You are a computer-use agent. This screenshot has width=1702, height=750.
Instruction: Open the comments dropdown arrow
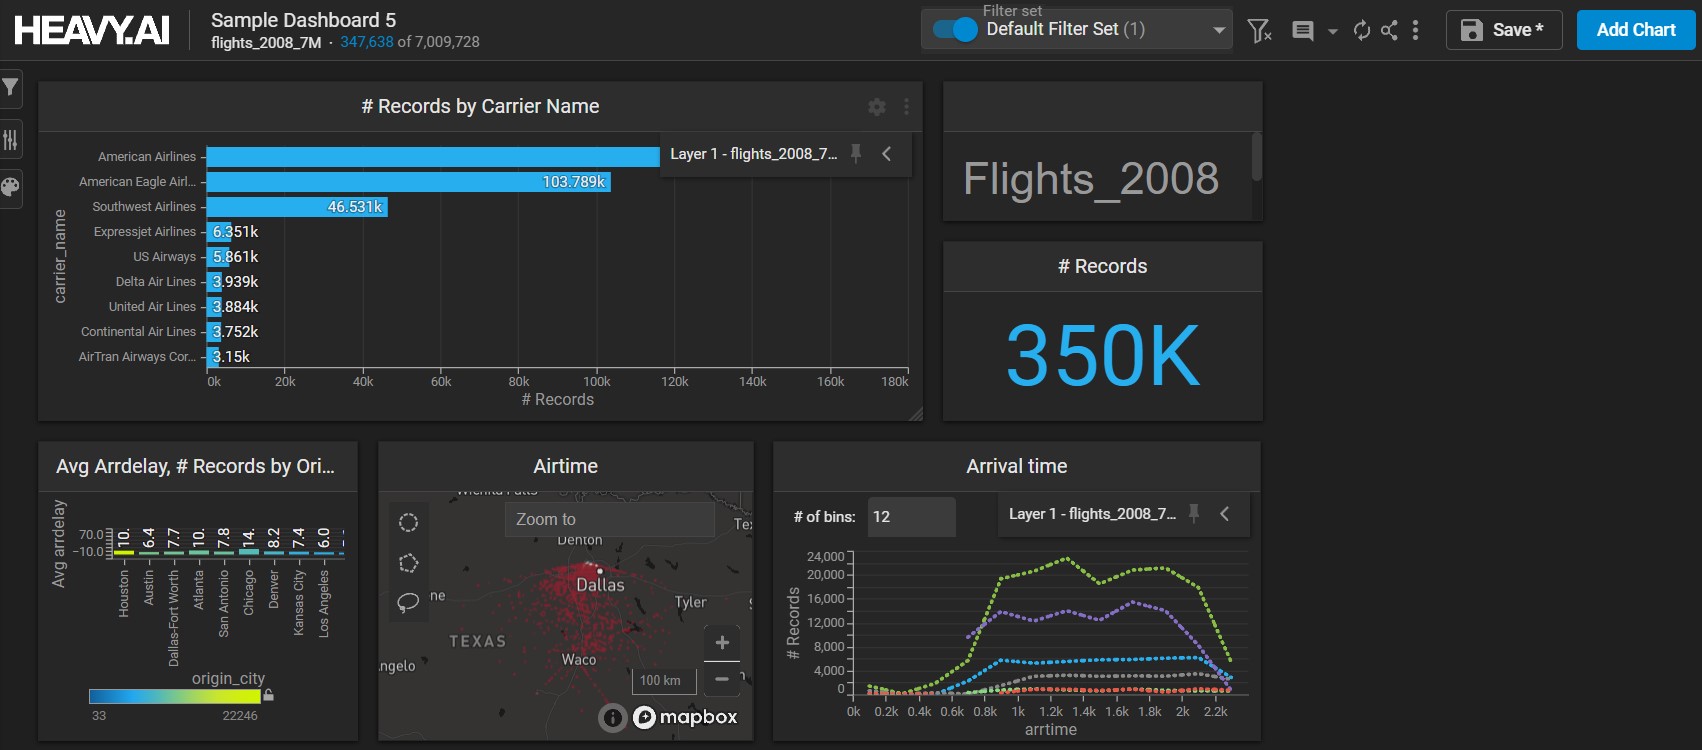pyautogui.click(x=1332, y=31)
